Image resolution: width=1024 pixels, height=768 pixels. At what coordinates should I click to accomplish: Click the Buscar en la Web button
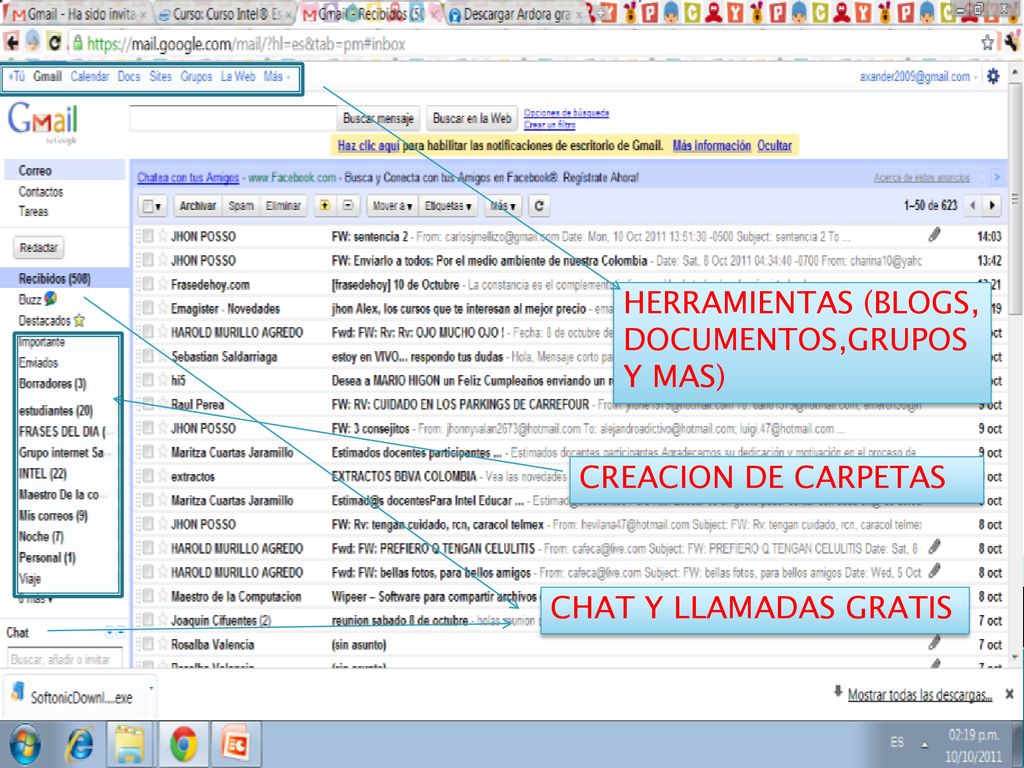click(x=472, y=118)
